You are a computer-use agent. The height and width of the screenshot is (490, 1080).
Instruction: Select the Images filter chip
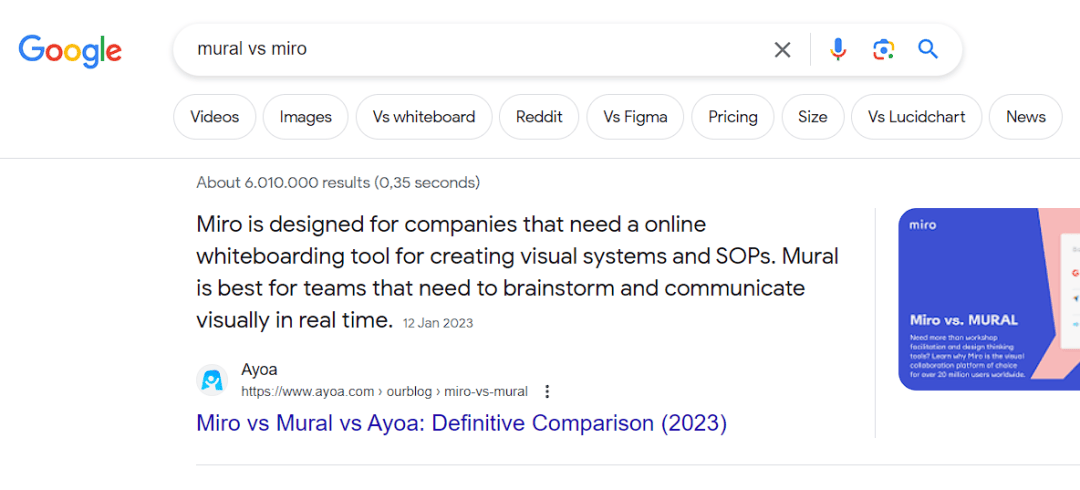(306, 117)
